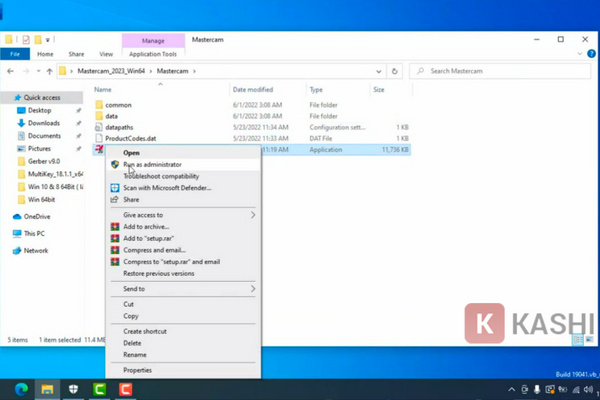Open recent locations dropdown arrow
600x400 pixels.
(38, 71)
